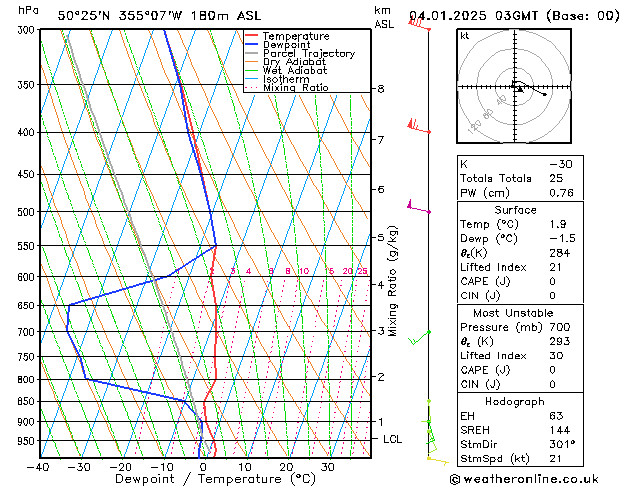Viewport: 629px width, 486px height.
Task: Click the mixing ratio label '10' on the chart
Action: 304,271
